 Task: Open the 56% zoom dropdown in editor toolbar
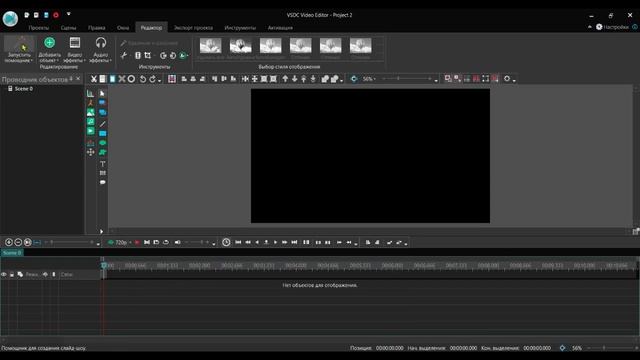[369, 79]
